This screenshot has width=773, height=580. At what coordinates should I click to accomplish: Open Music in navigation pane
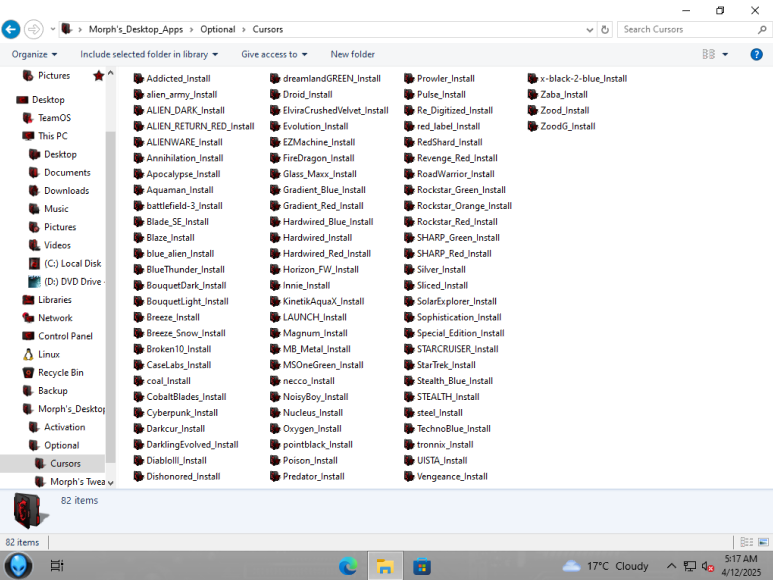coord(56,209)
